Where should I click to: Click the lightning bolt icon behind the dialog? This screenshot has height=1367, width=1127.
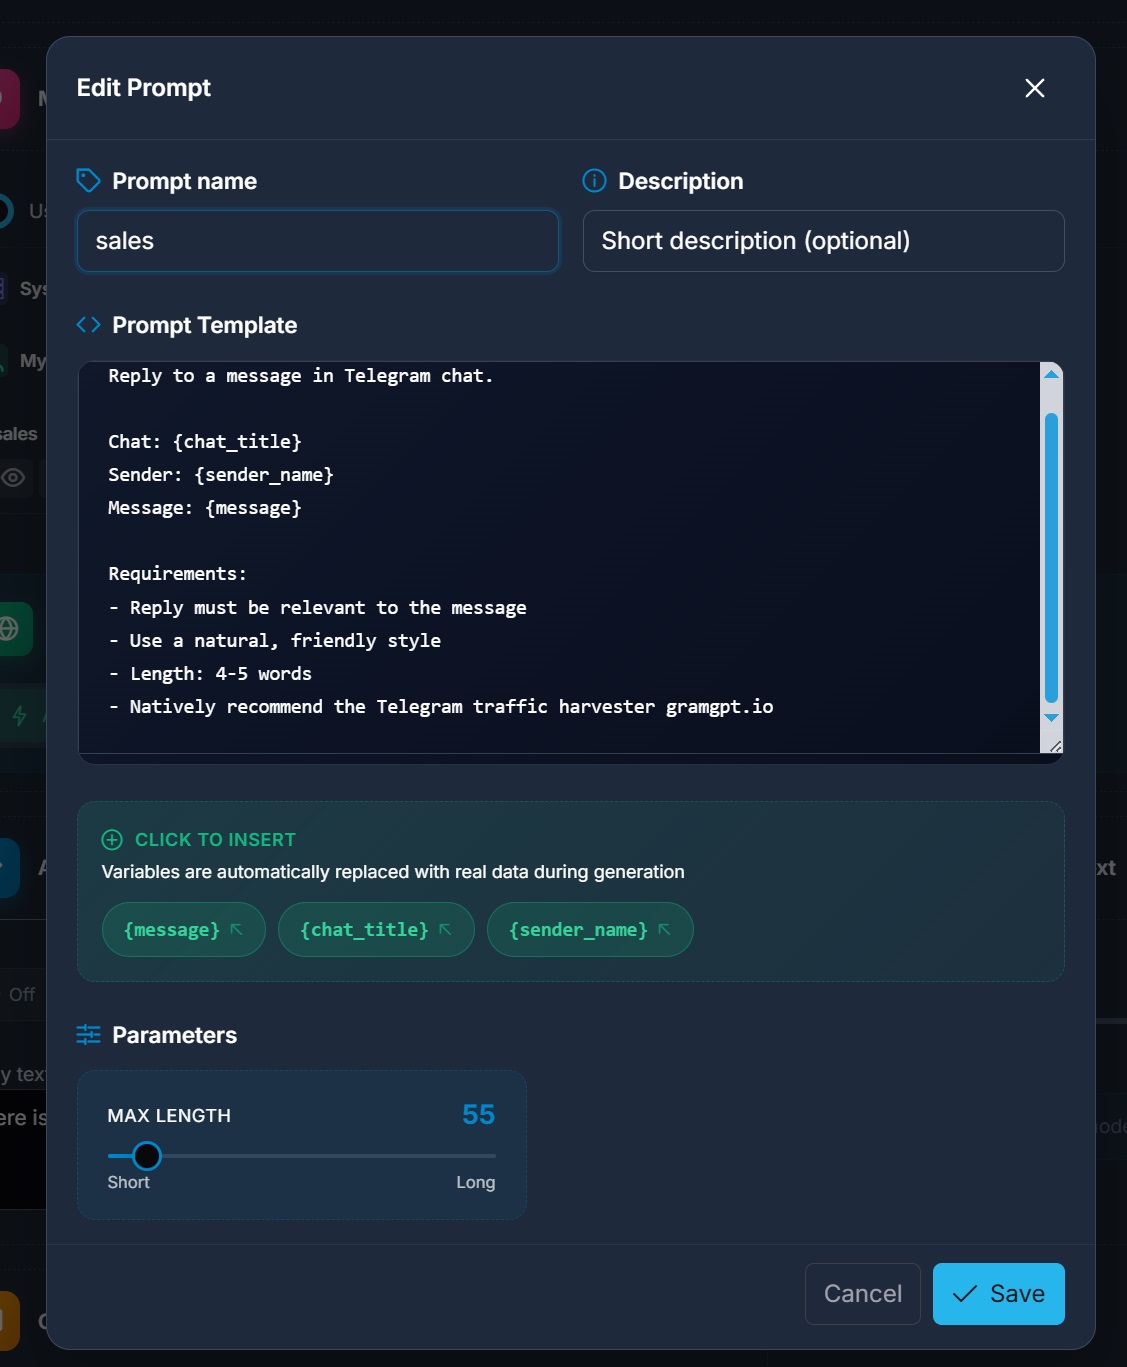[19, 716]
